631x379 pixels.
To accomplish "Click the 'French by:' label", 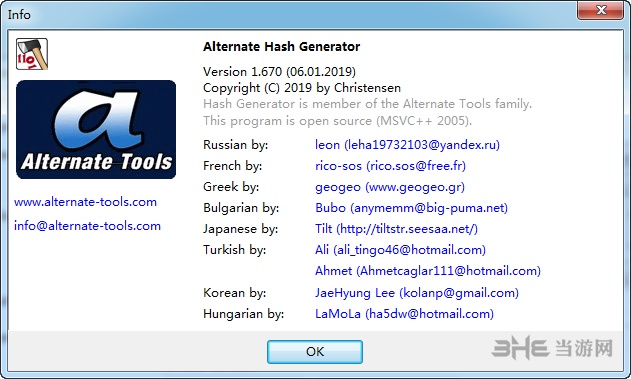I will coord(233,166).
